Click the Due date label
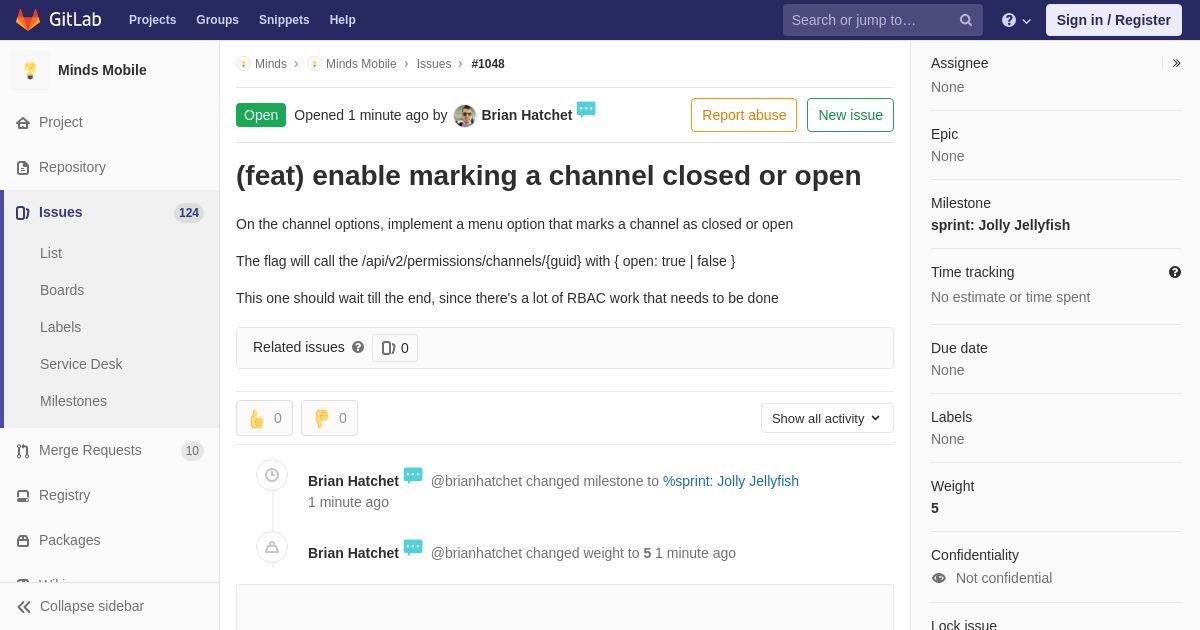 [x=959, y=348]
